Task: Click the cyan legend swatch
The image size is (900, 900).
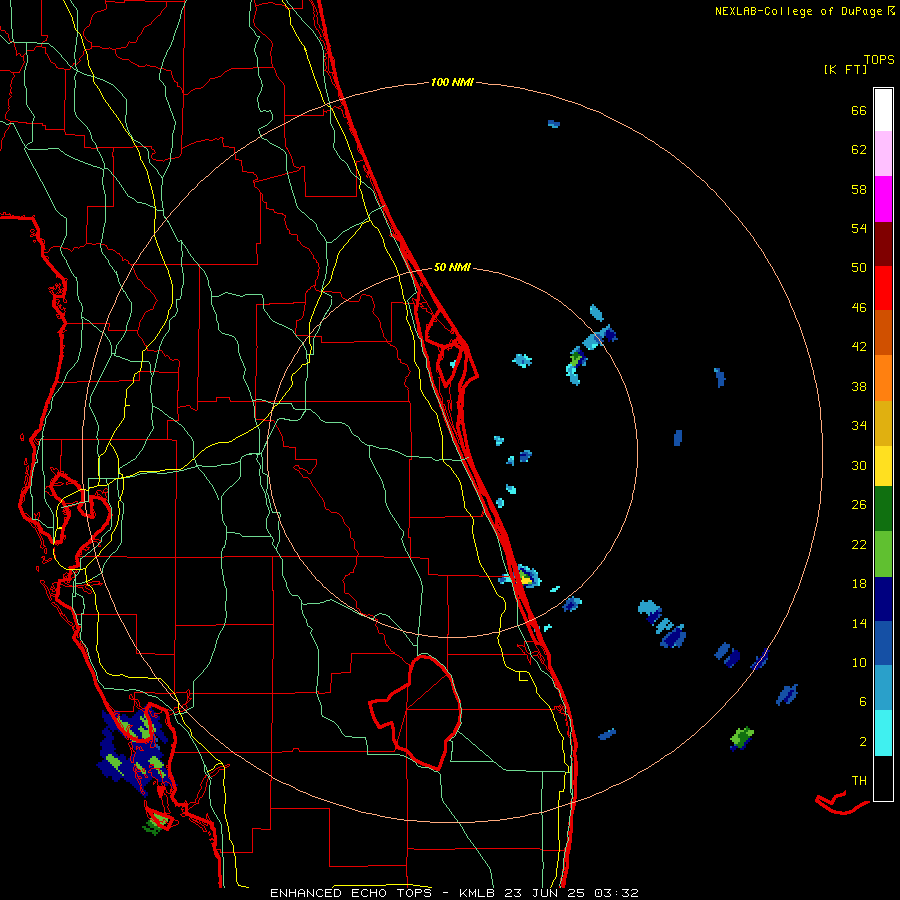Action: pos(883,733)
